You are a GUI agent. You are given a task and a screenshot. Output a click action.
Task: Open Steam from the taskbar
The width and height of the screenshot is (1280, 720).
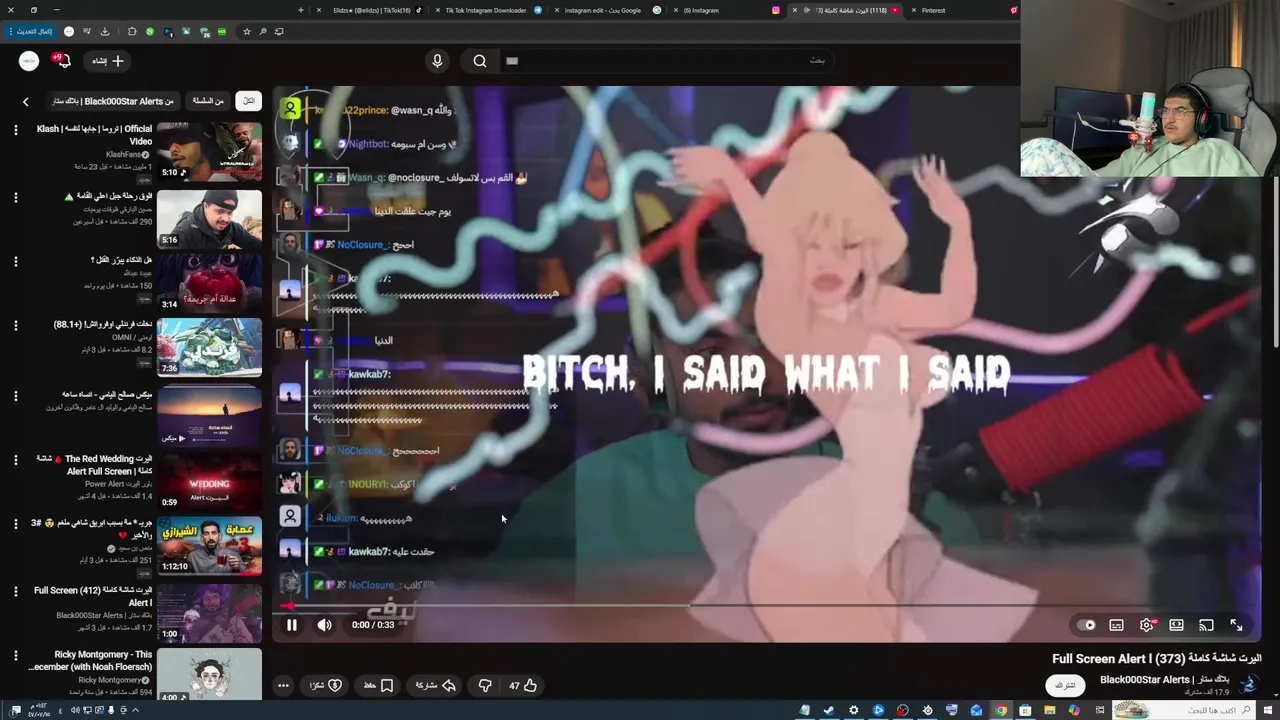(x=829, y=710)
